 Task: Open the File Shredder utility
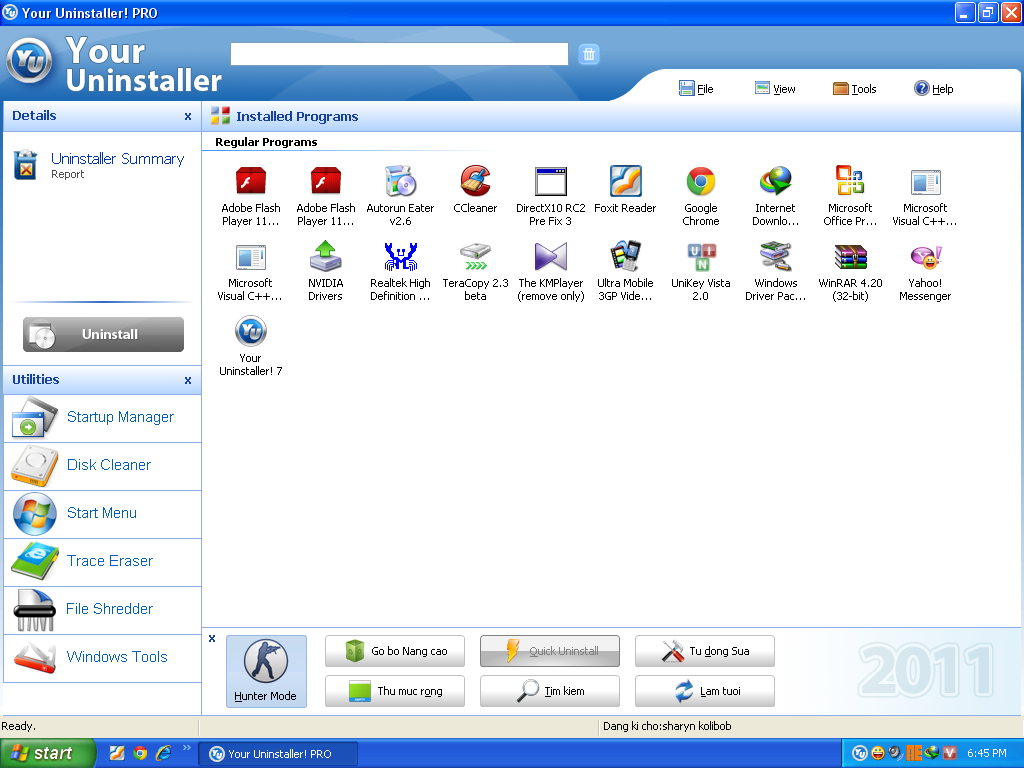tap(102, 610)
